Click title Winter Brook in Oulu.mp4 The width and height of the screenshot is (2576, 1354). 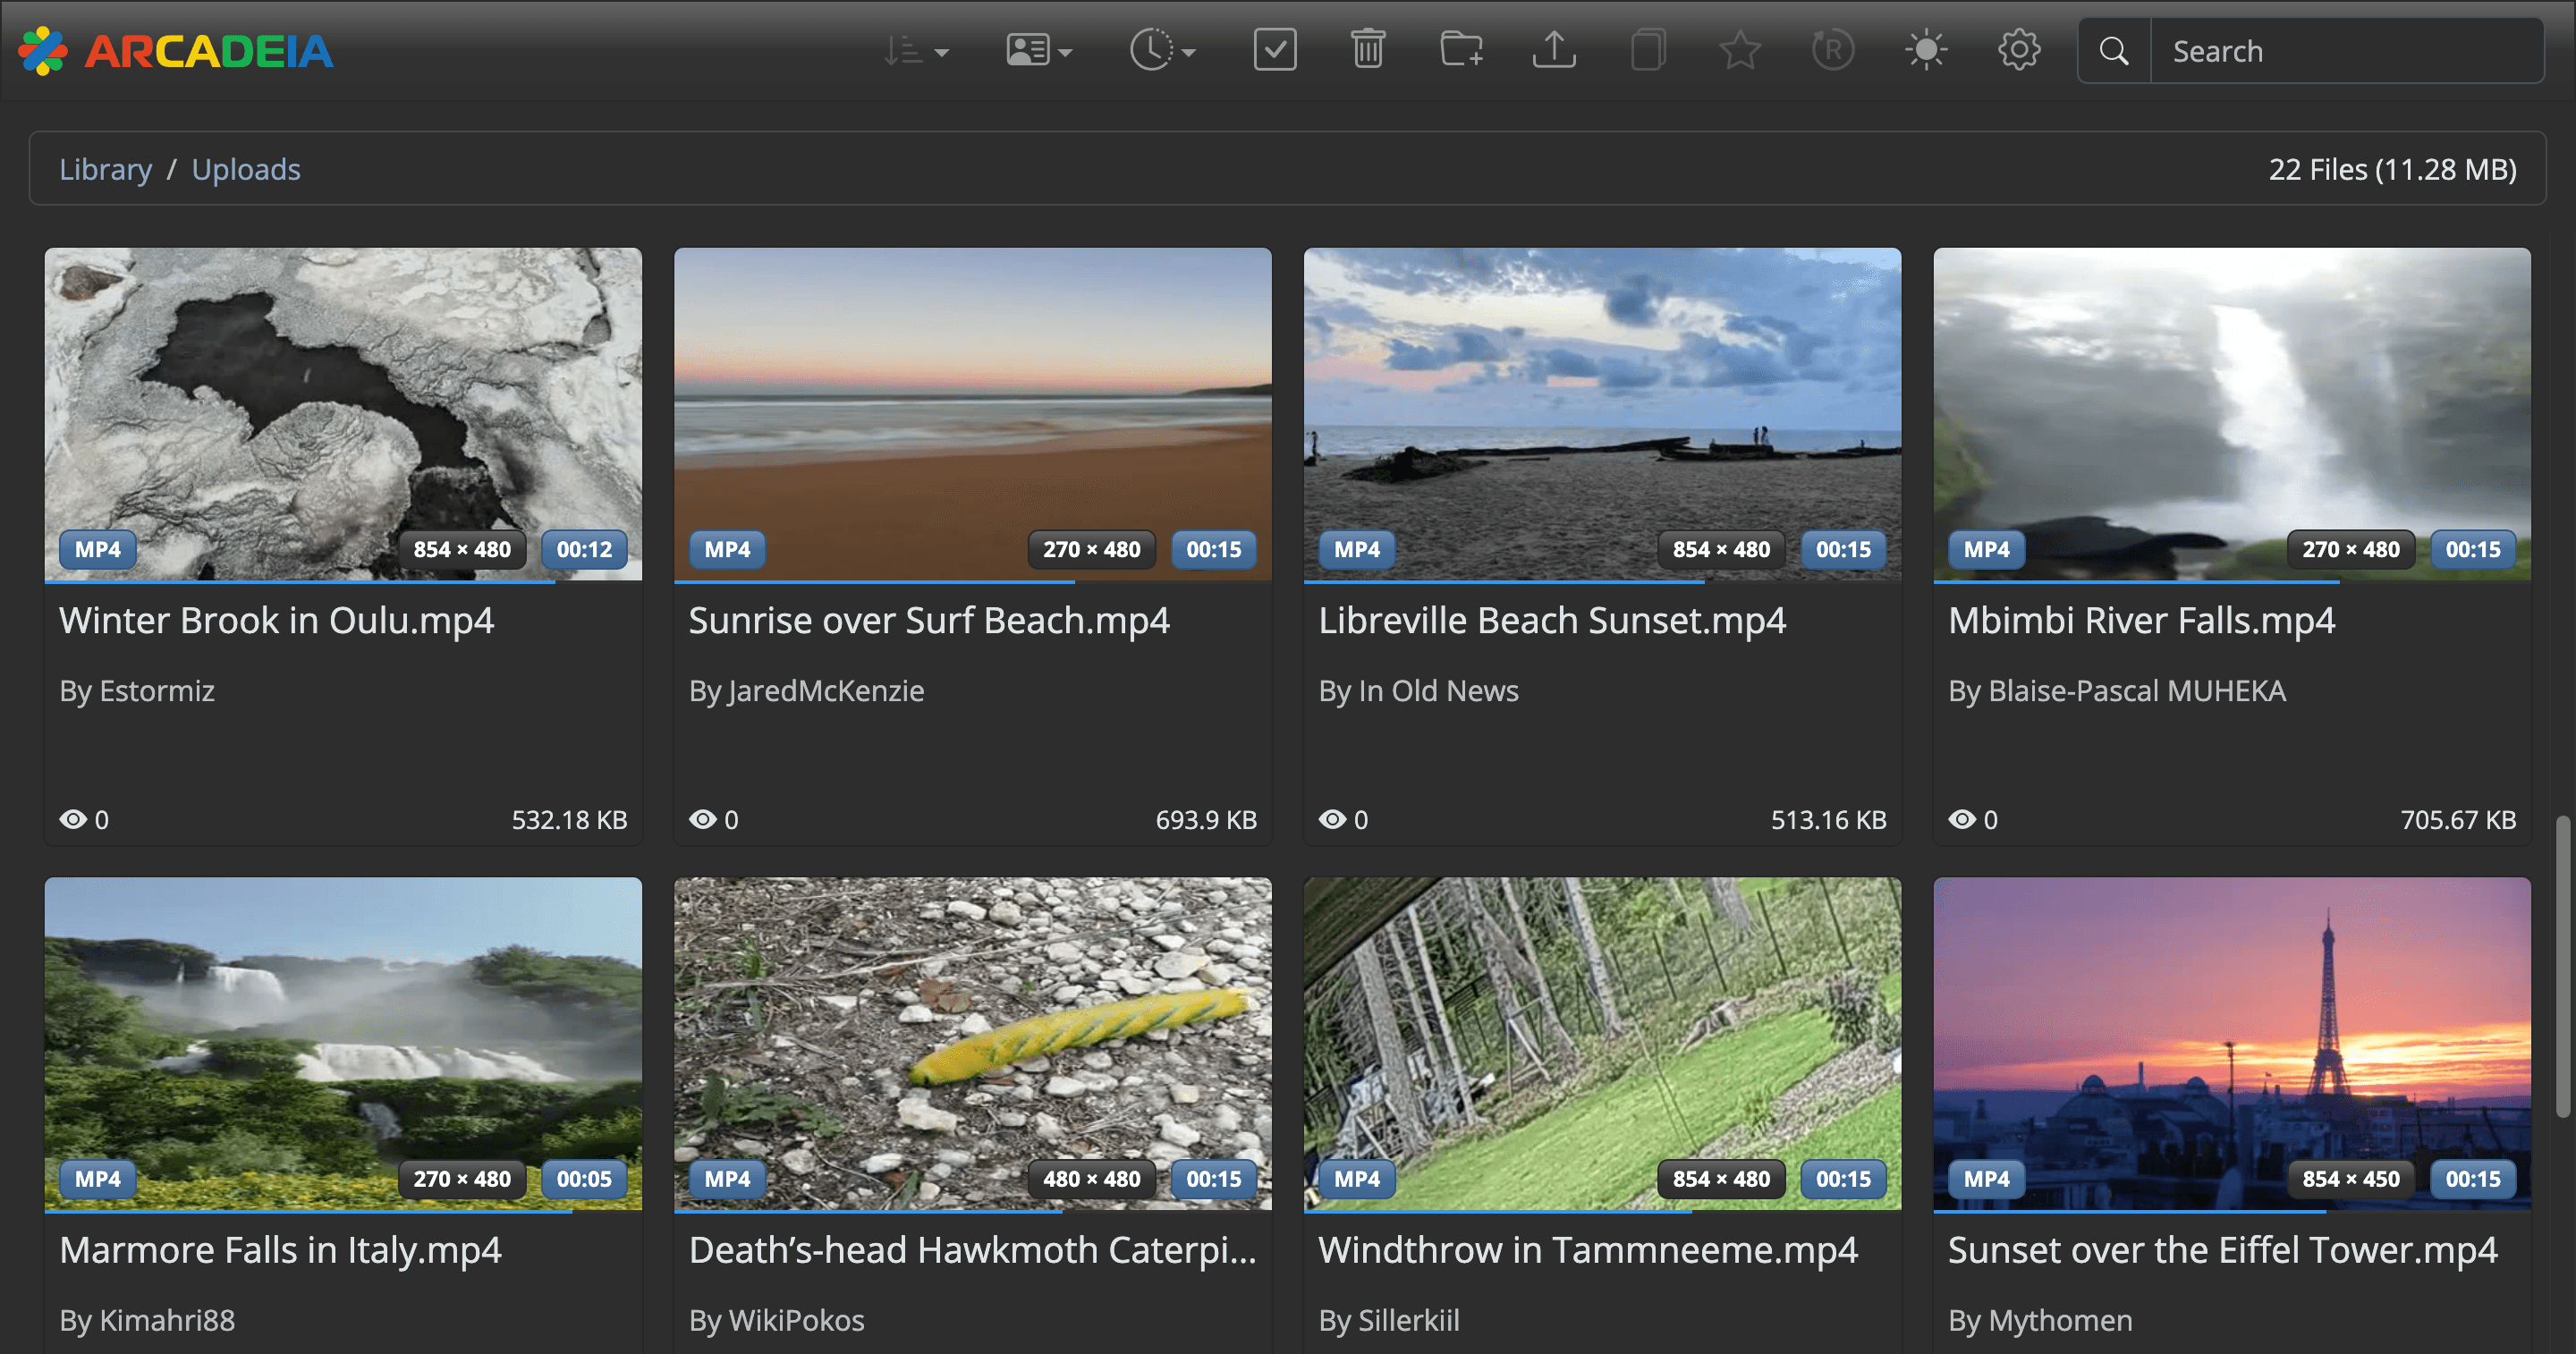[x=277, y=621]
